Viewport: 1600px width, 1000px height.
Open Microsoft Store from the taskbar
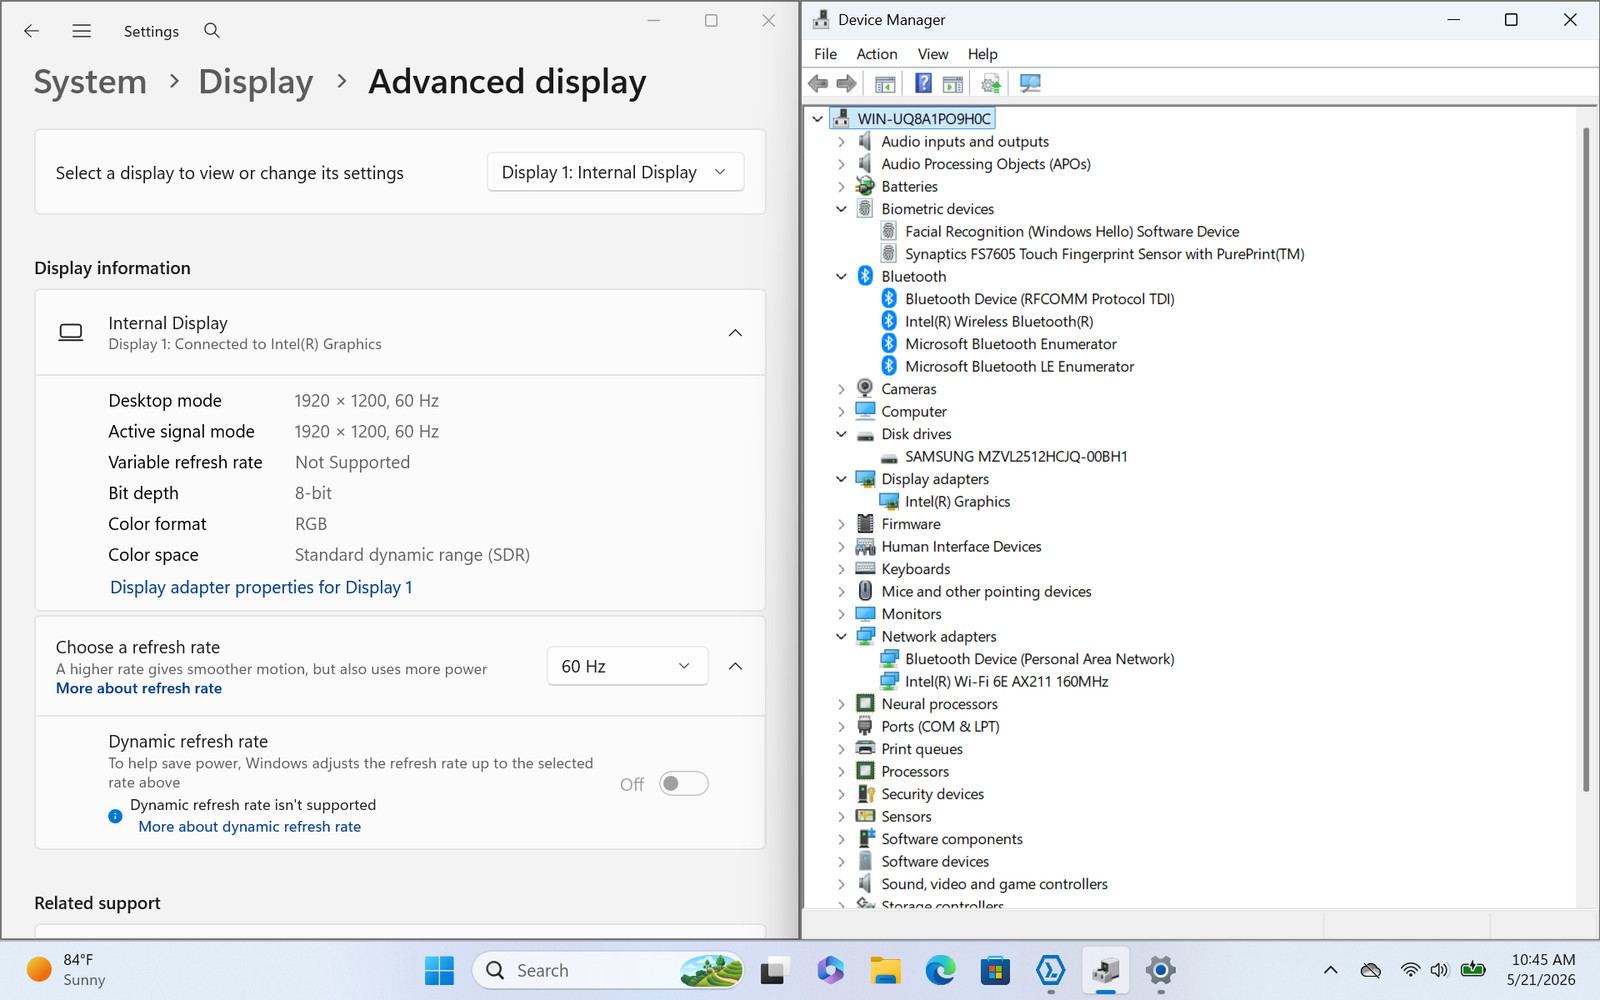point(994,970)
